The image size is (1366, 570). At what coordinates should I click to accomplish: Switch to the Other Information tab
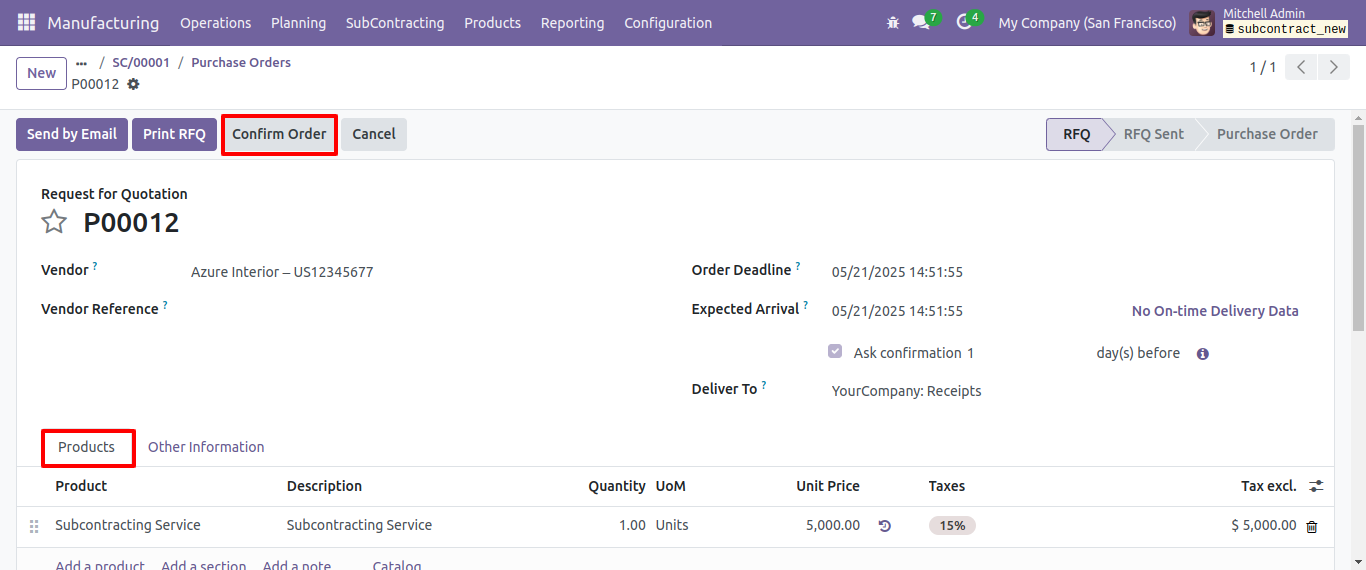(206, 447)
